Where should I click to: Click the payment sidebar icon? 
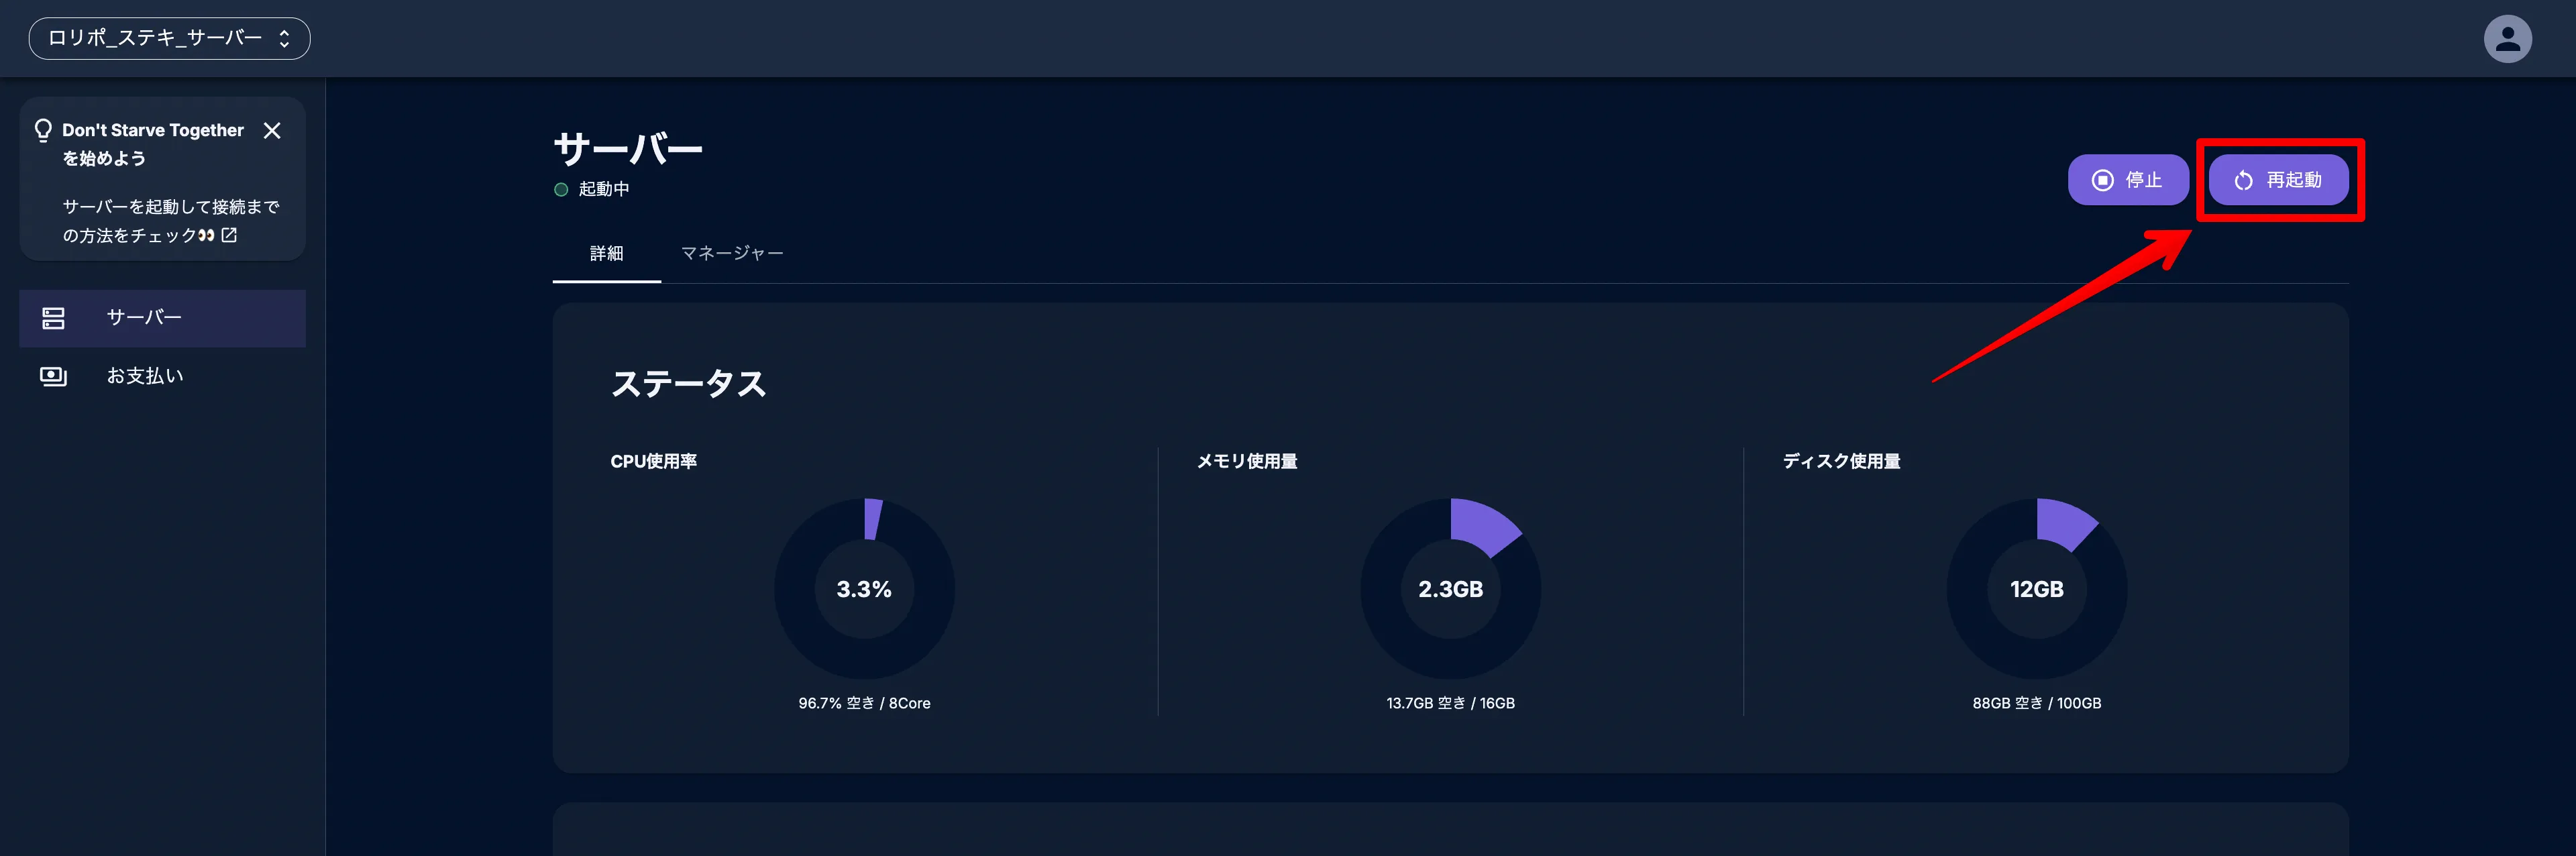(x=53, y=376)
